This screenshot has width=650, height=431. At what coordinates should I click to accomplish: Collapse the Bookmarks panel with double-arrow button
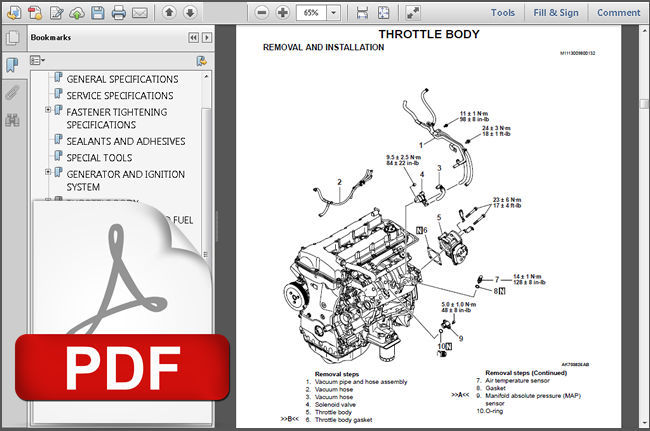click(x=194, y=38)
